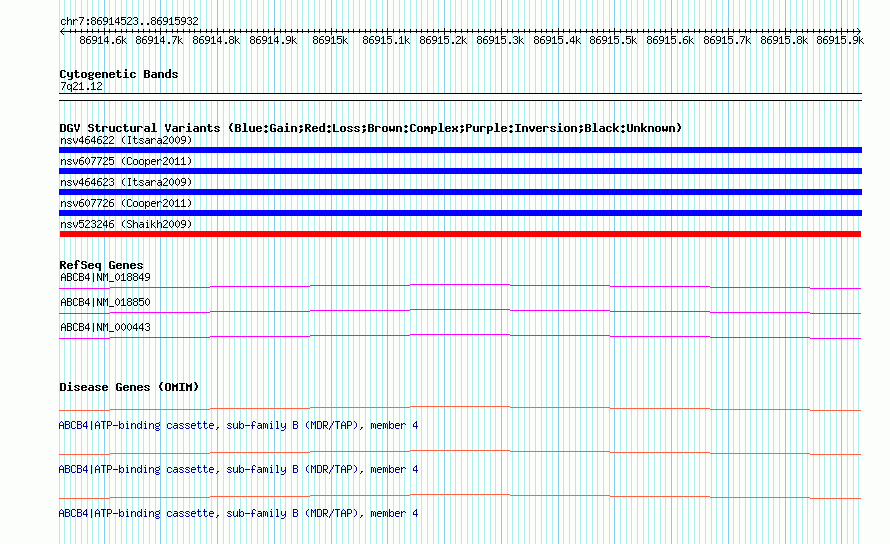Click the 86915.3k ruler tick label
890x544 pixels.
500,40
